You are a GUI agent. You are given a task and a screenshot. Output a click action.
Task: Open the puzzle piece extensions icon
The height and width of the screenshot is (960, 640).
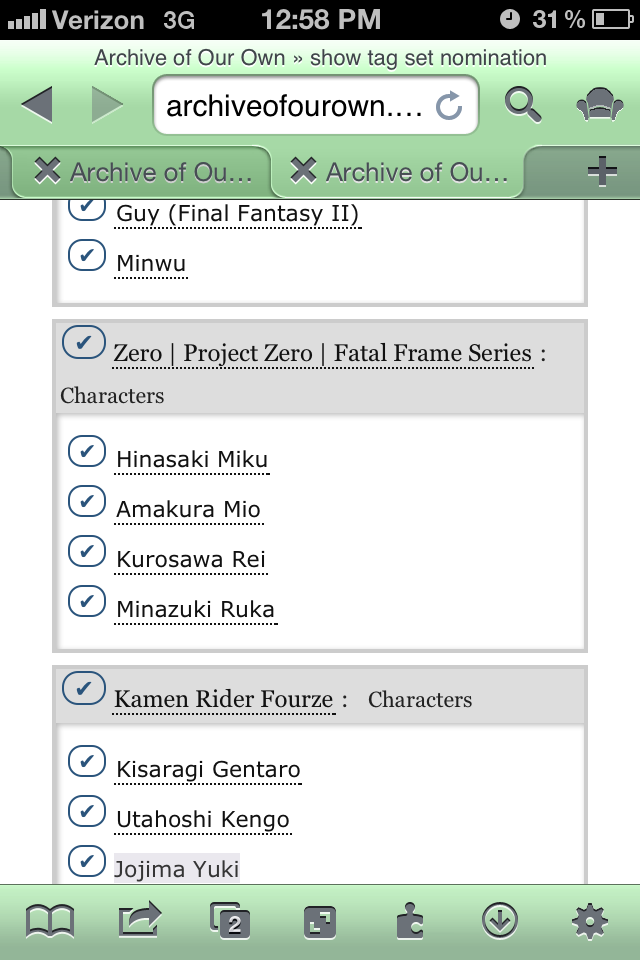click(x=409, y=920)
